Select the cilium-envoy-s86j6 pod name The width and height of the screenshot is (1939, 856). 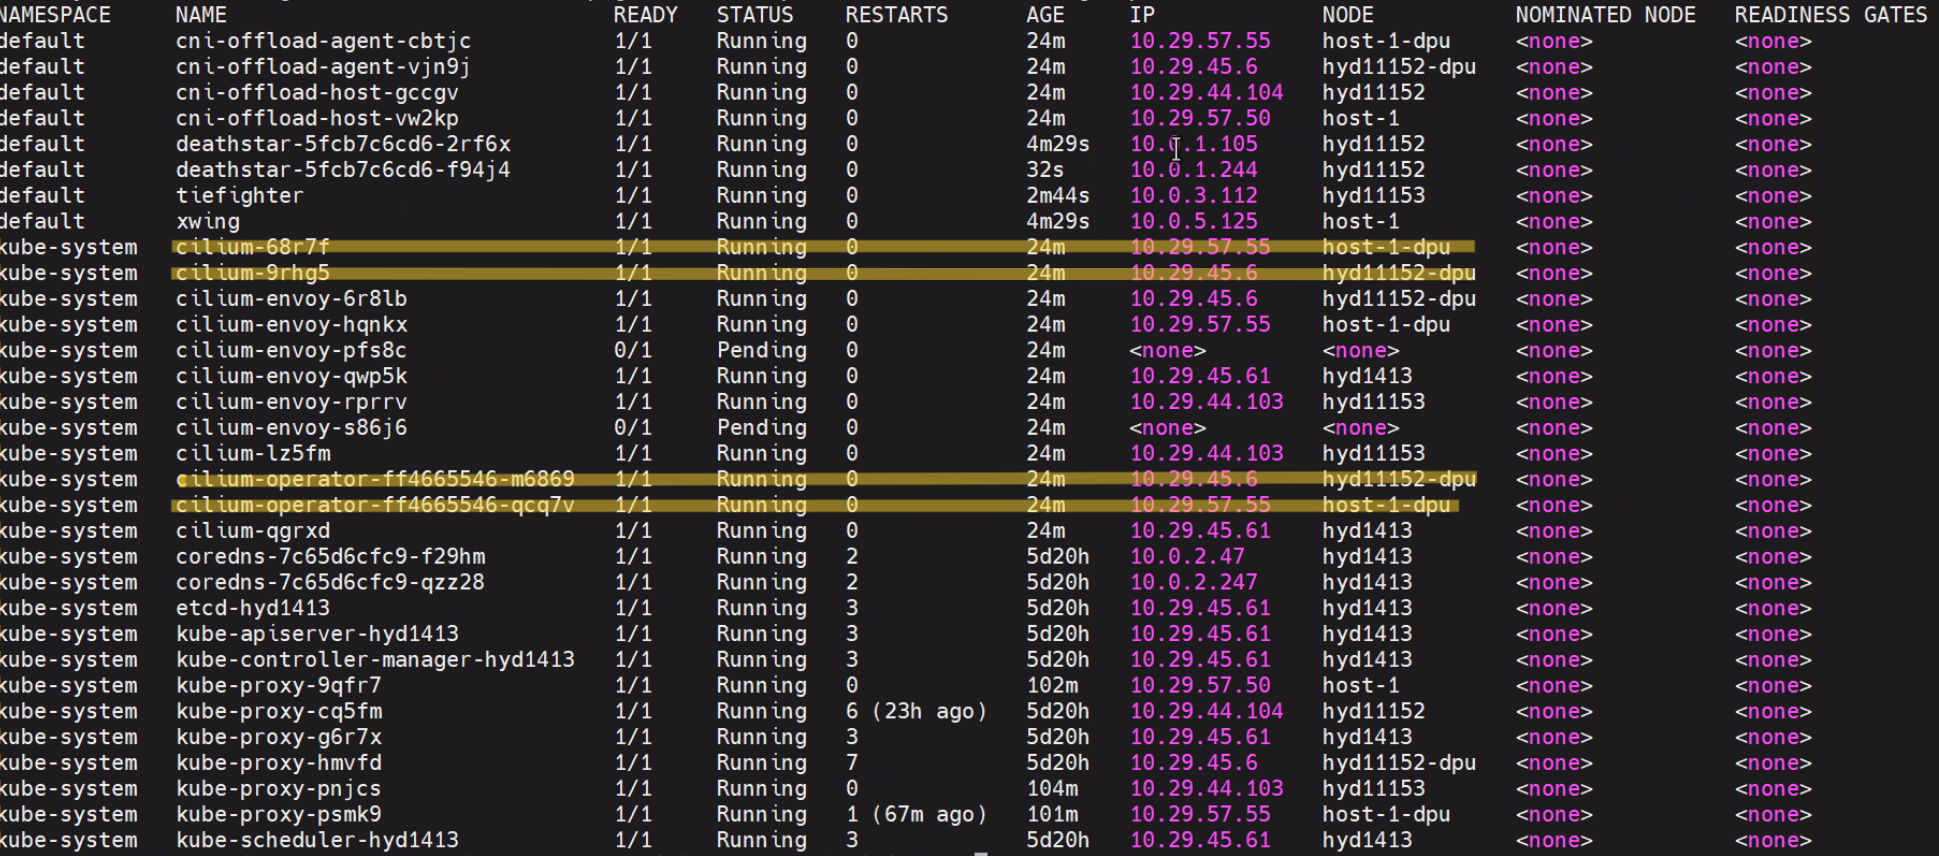click(x=291, y=428)
